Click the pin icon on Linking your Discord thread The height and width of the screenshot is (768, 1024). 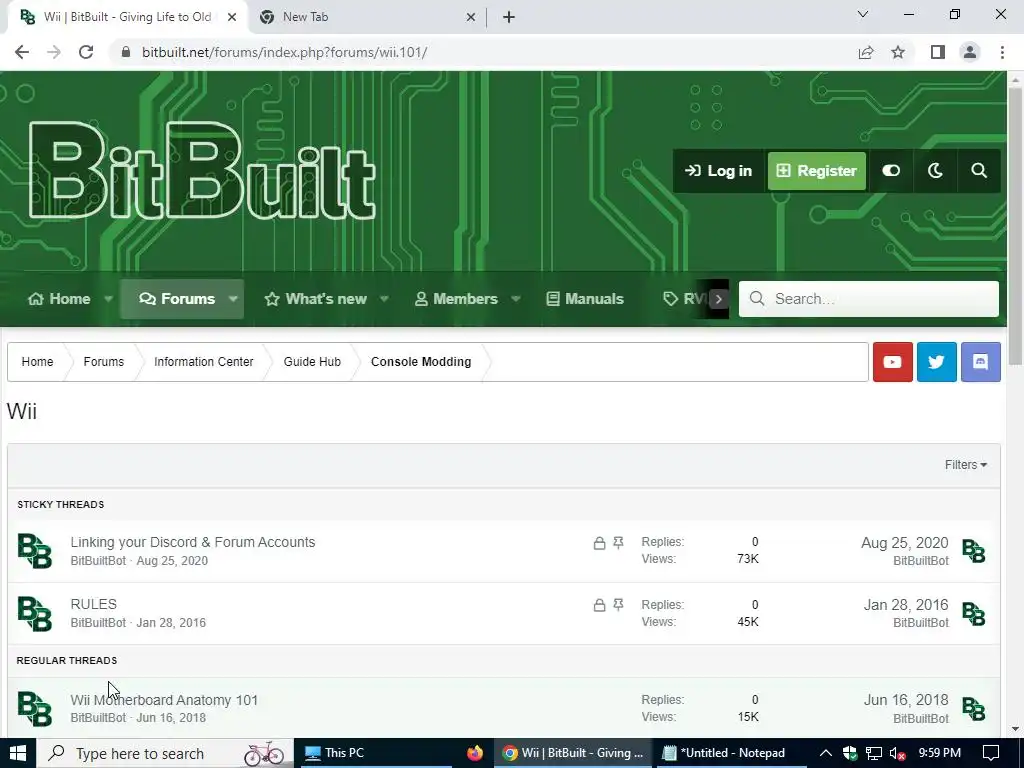pos(618,543)
